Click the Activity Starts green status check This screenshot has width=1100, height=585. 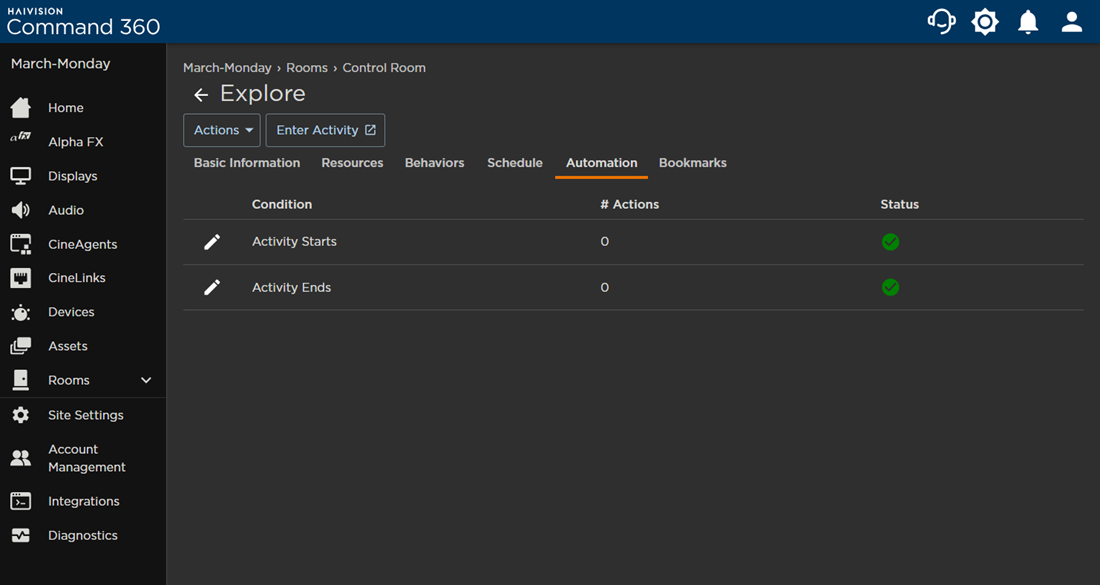point(890,242)
